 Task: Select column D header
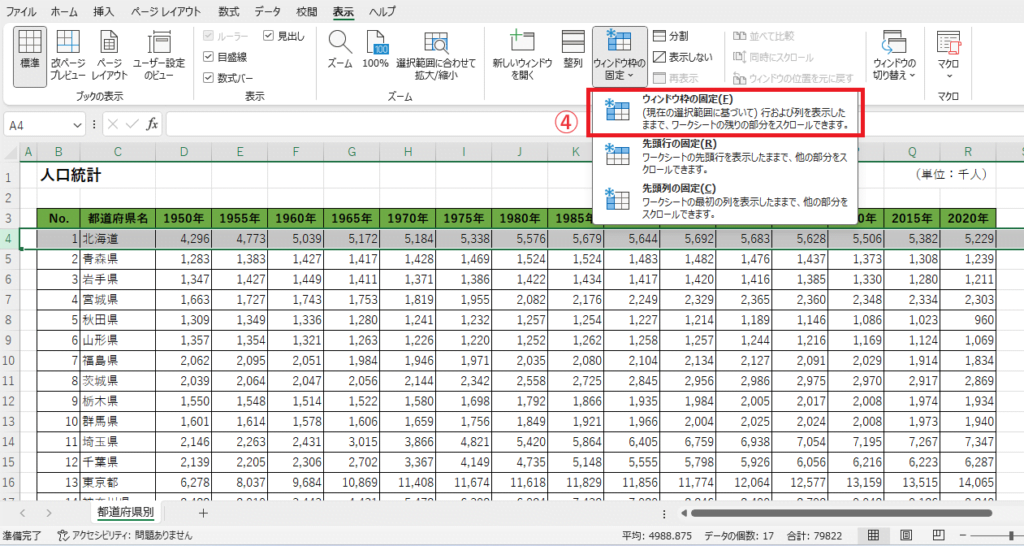(184, 152)
